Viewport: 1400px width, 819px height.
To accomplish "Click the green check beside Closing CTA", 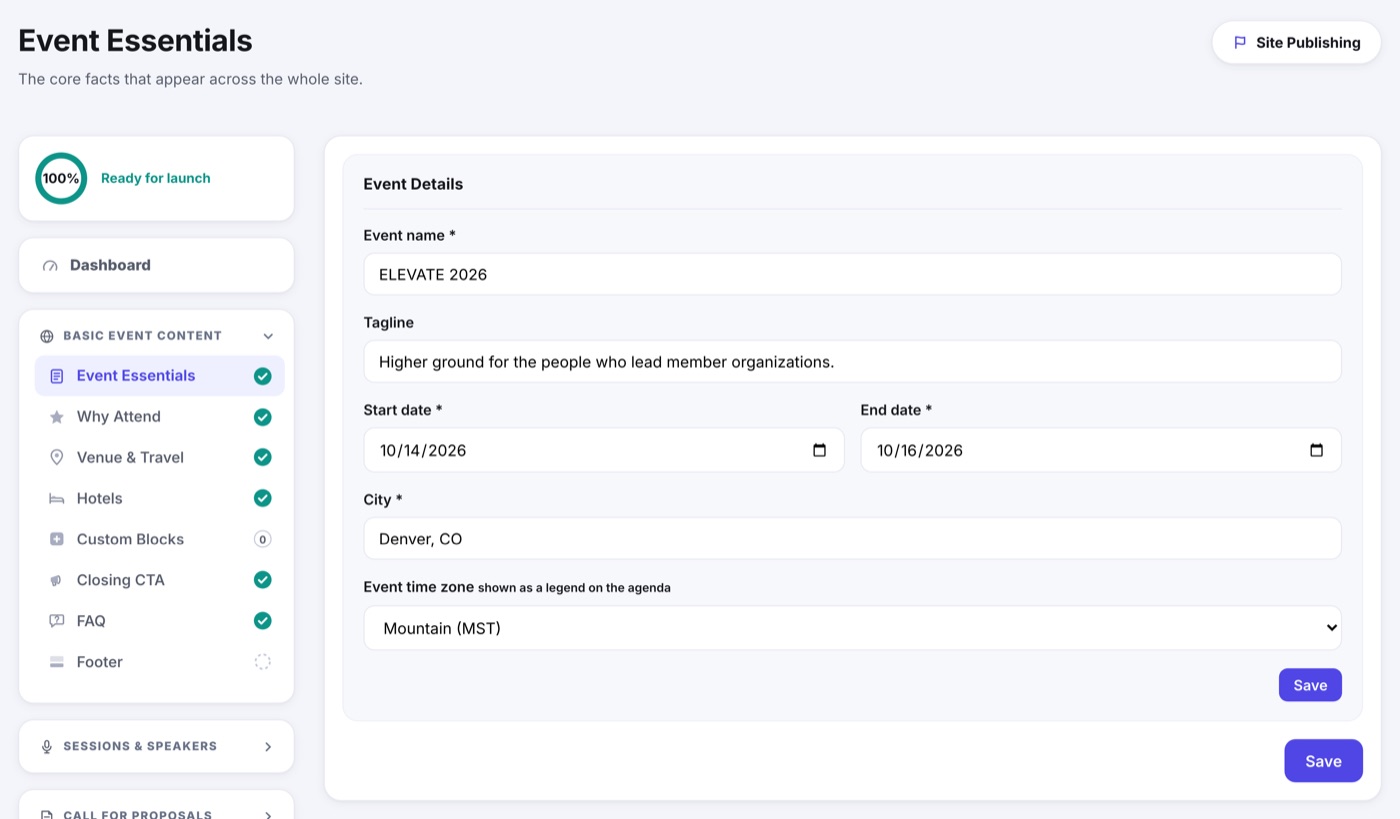I will 263,580.
